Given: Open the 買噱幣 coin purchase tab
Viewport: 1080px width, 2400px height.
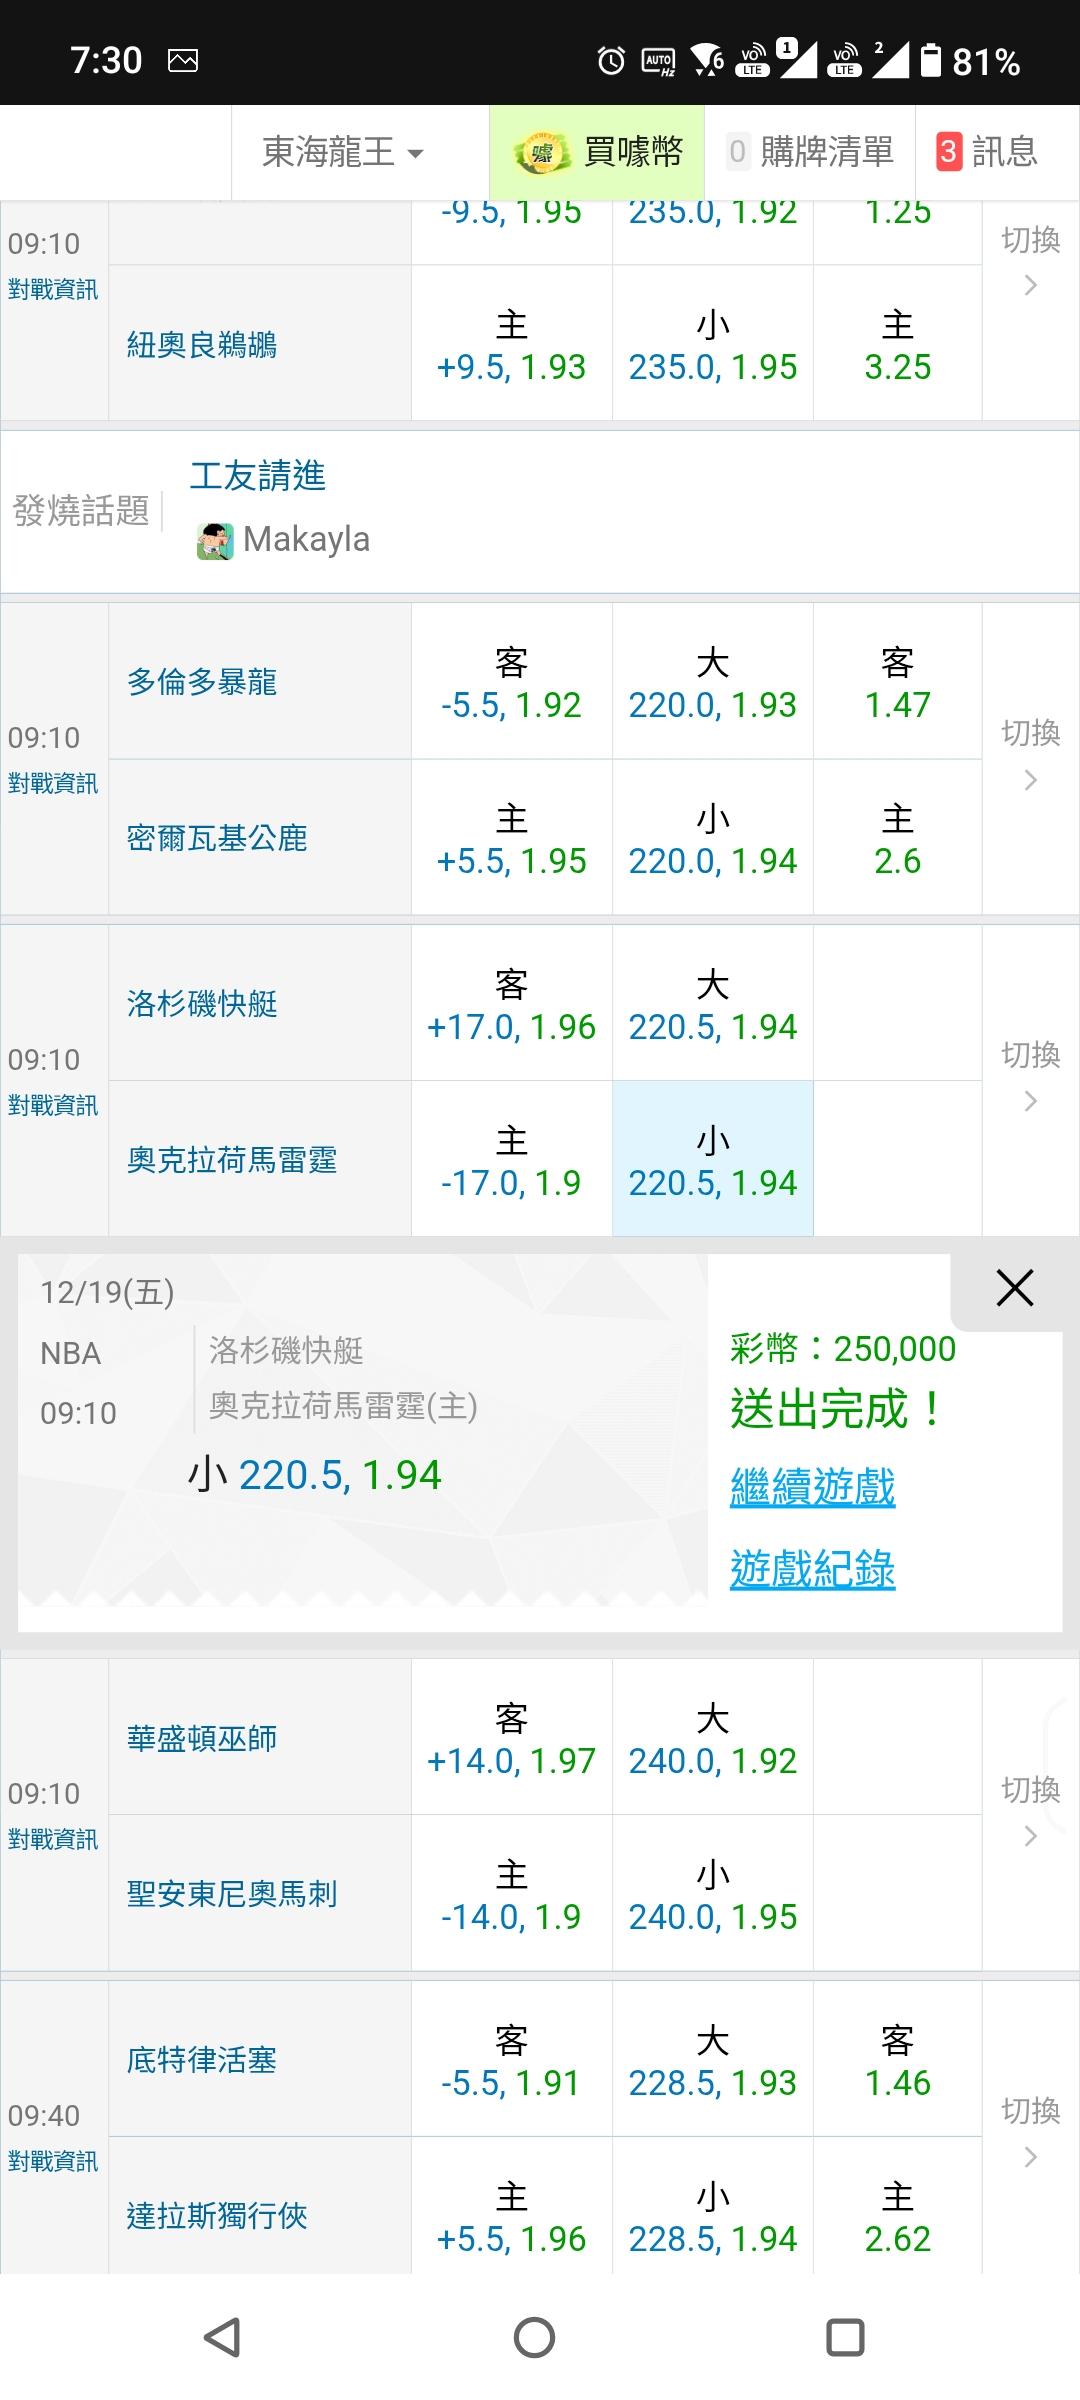Looking at the screenshot, I should [x=598, y=152].
